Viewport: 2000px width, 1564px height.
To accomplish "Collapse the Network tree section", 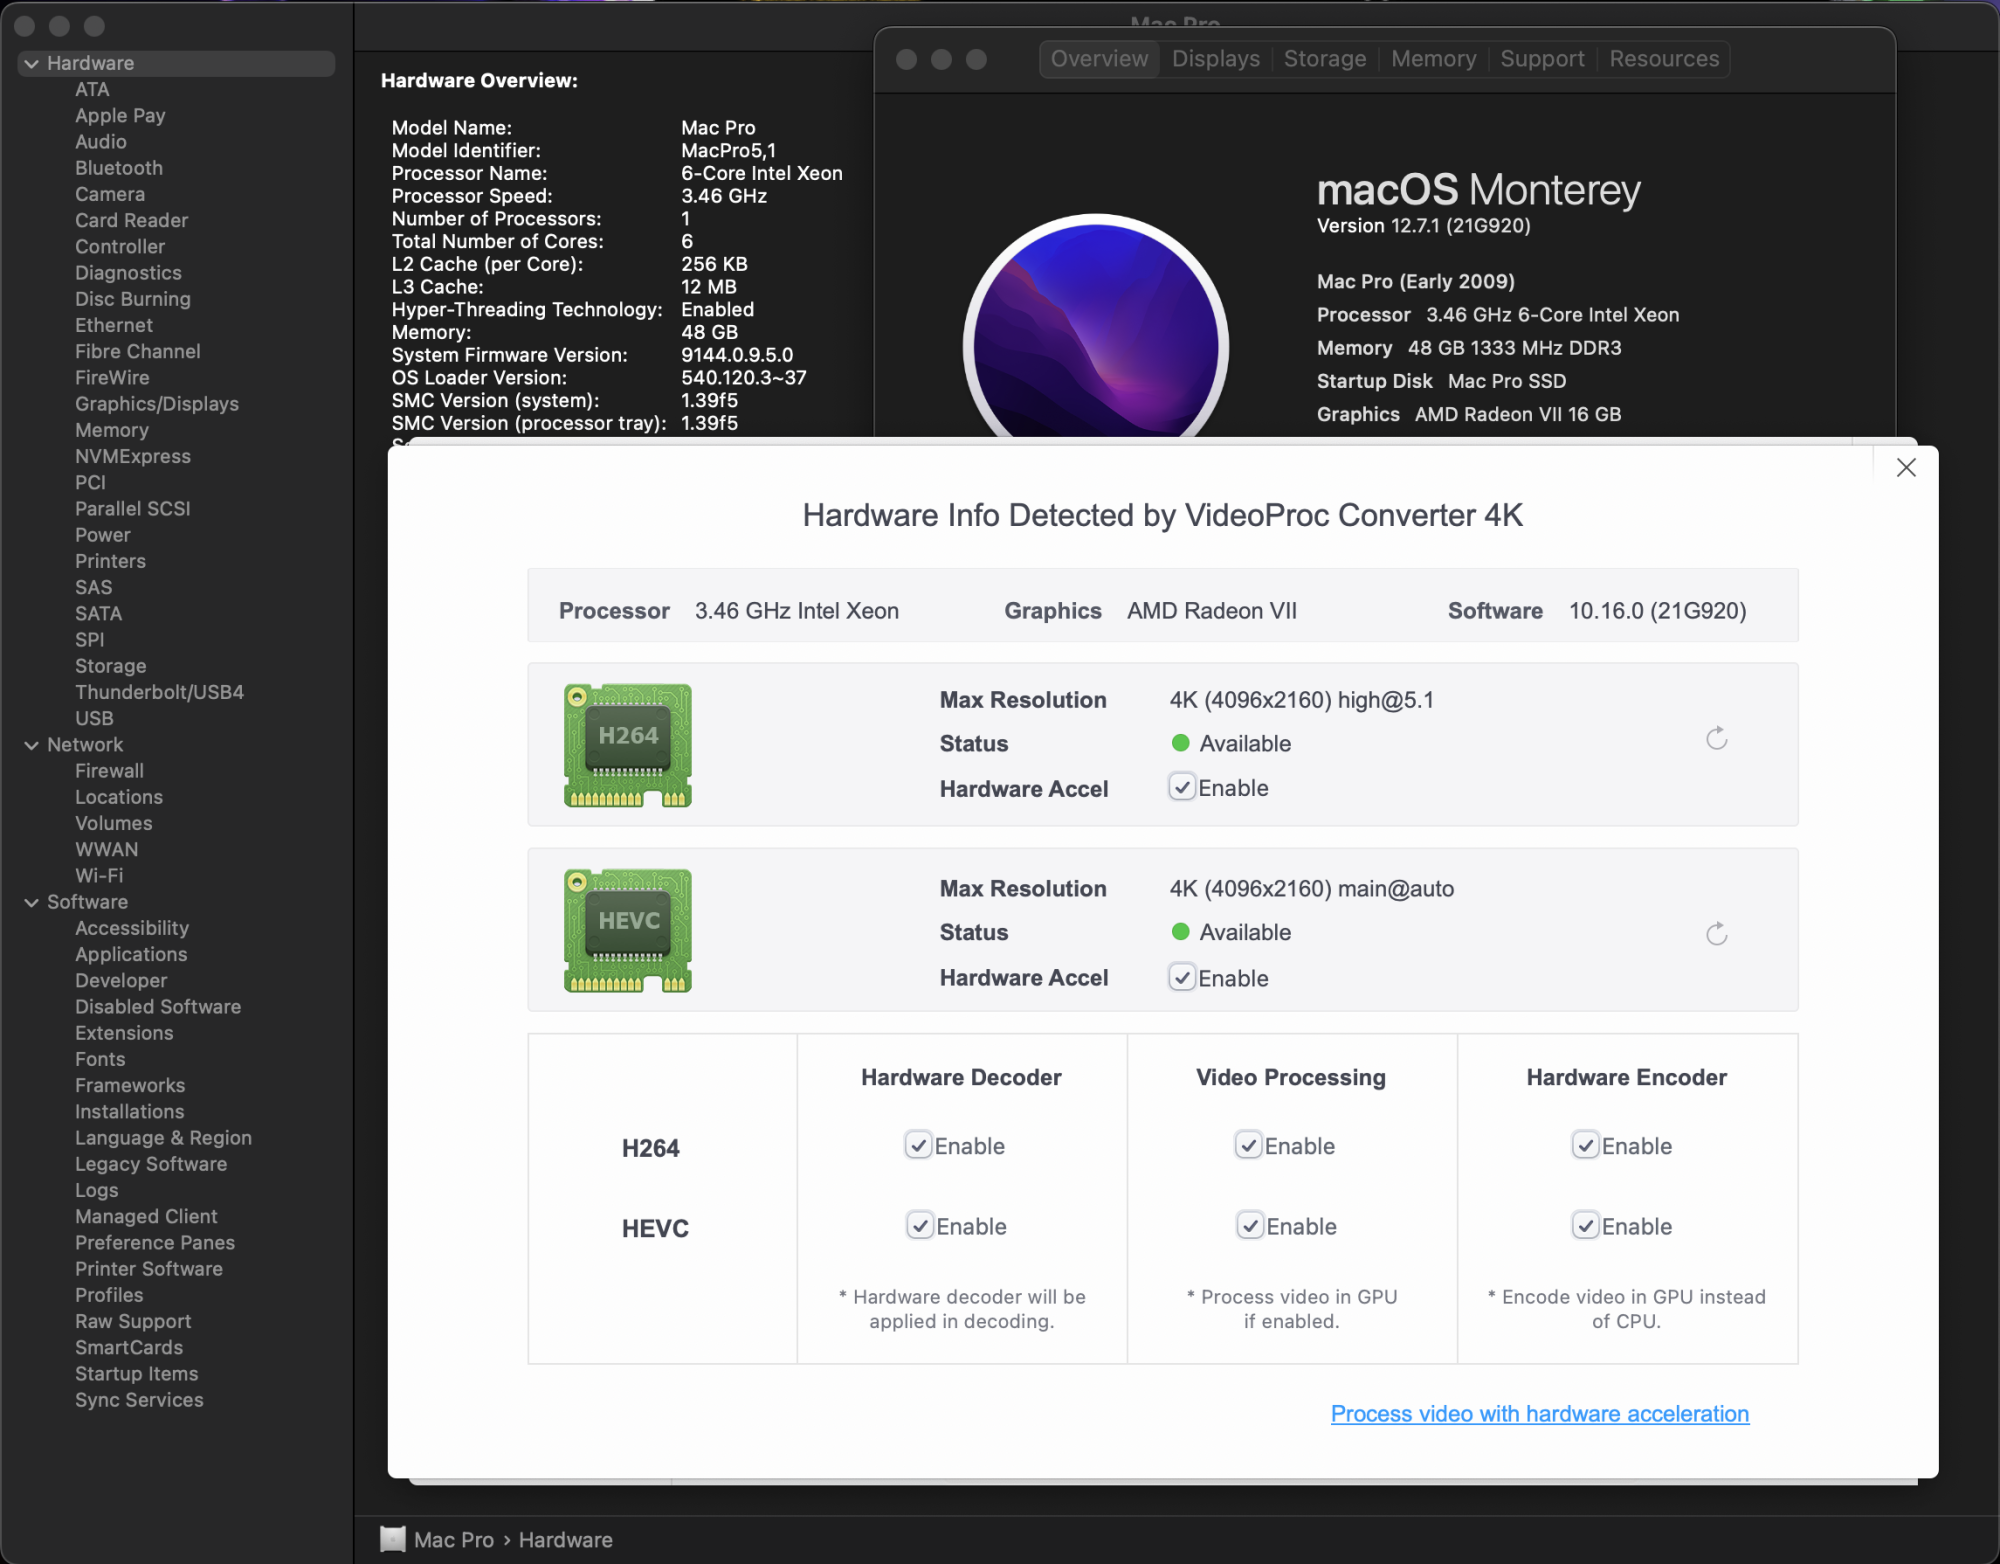I will [x=32, y=745].
